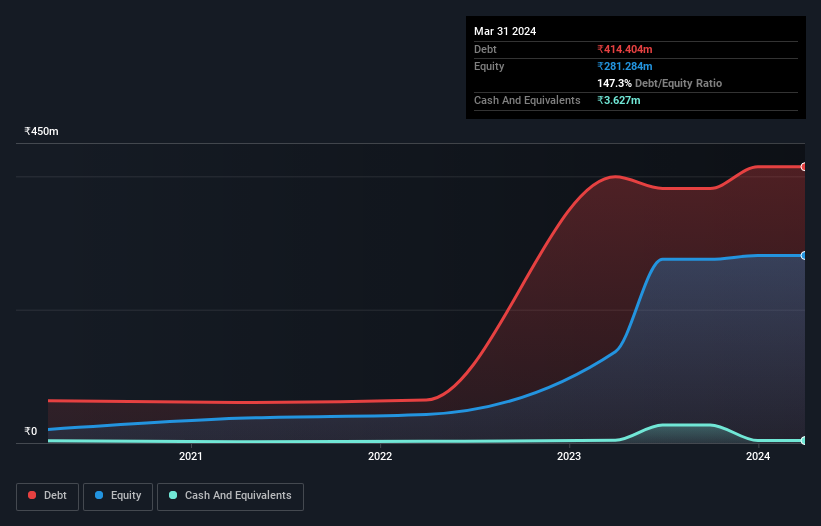
Task: Click the ₹414.404m debt value
Action: tap(625, 49)
